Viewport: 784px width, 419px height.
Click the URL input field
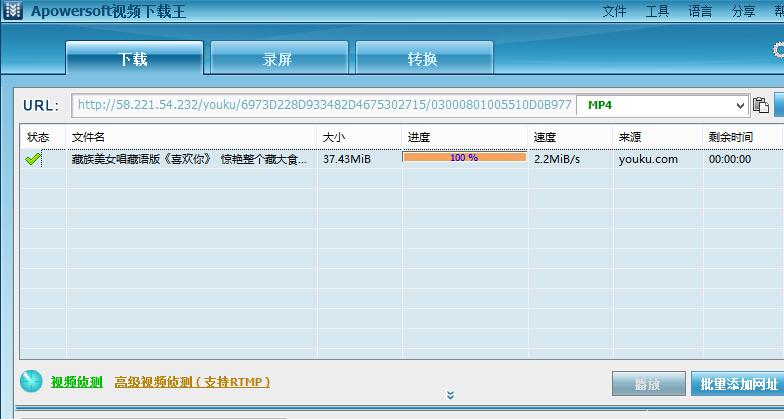point(324,106)
